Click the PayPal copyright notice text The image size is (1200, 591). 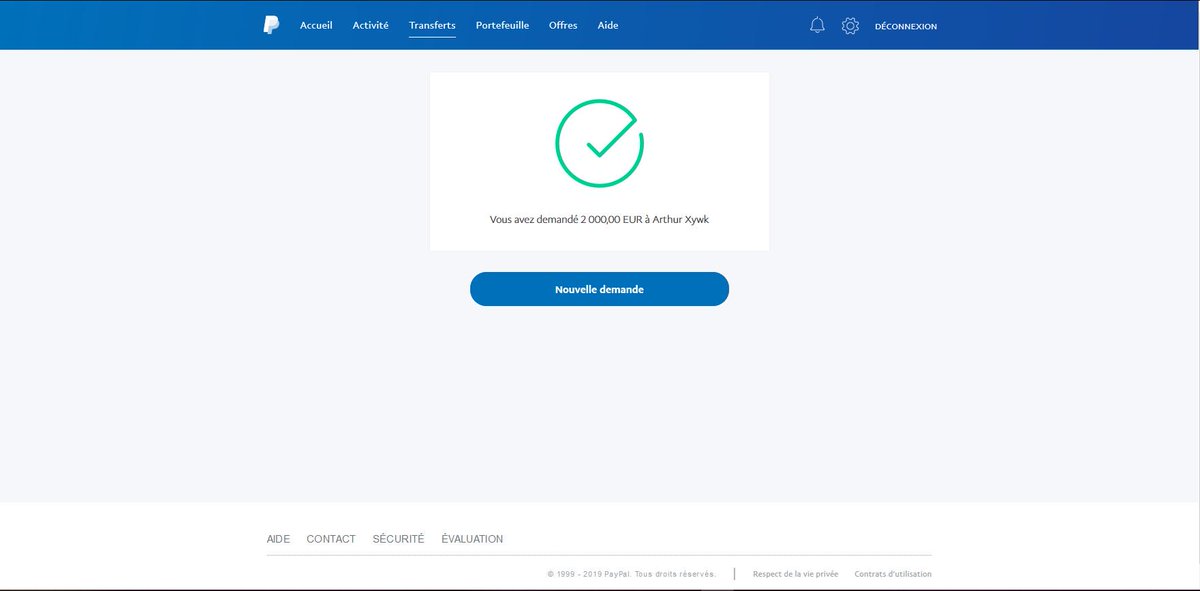[x=632, y=574]
